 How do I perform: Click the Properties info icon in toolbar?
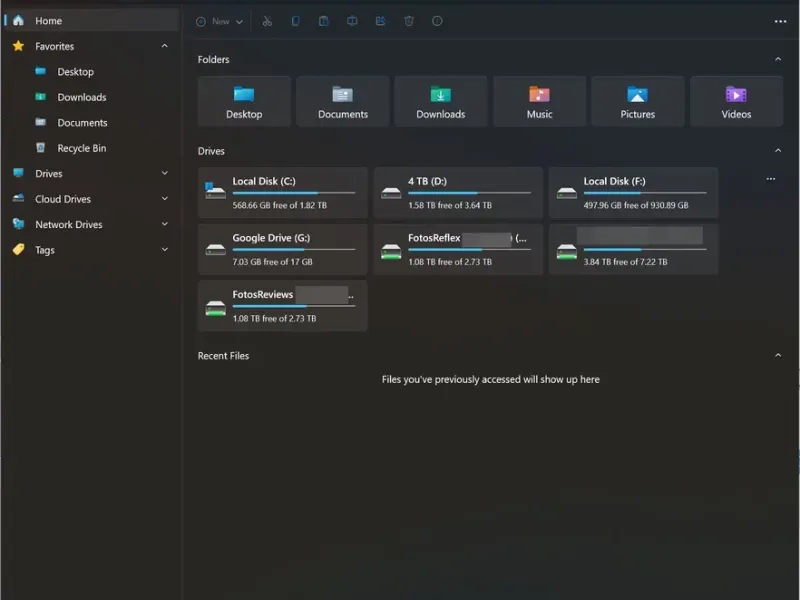pyautogui.click(x=437, y=21)
